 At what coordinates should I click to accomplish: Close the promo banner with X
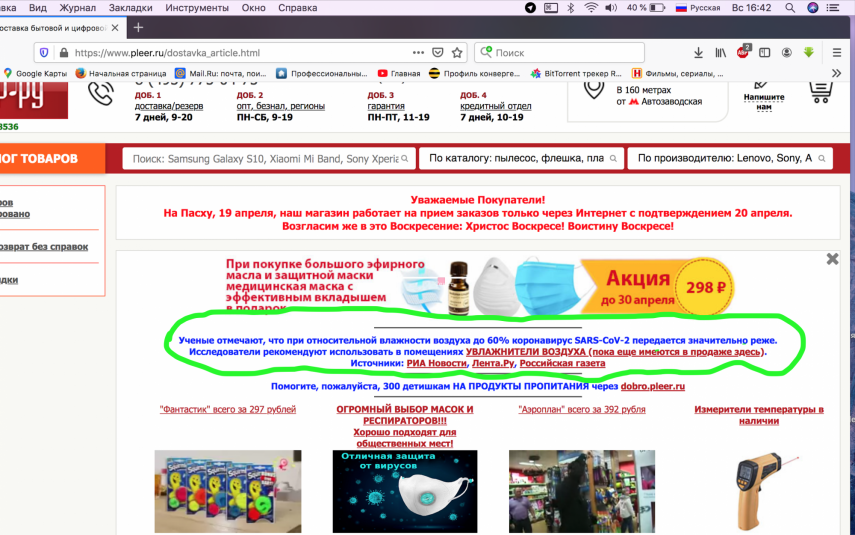(832, 259)
